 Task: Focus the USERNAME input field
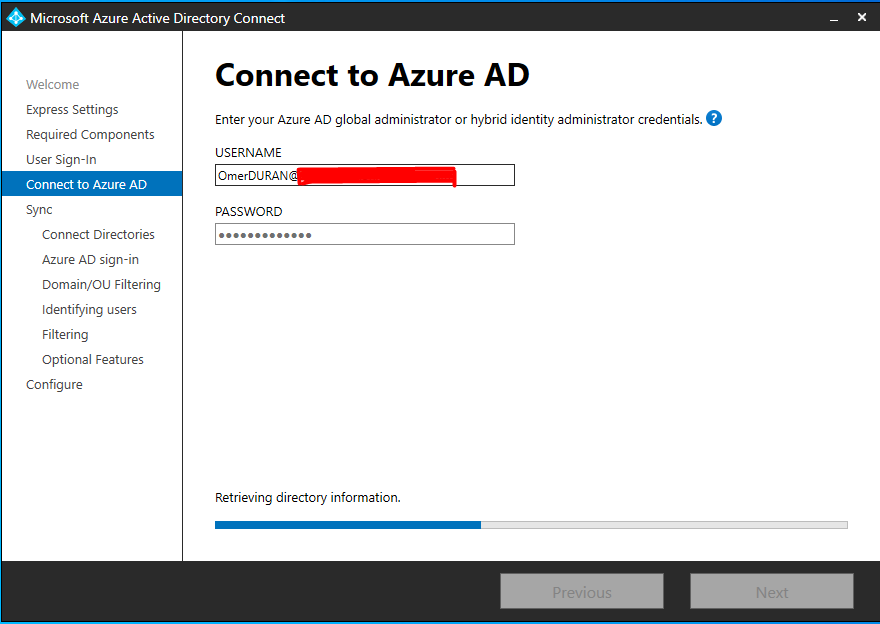(x=365, y=175)
